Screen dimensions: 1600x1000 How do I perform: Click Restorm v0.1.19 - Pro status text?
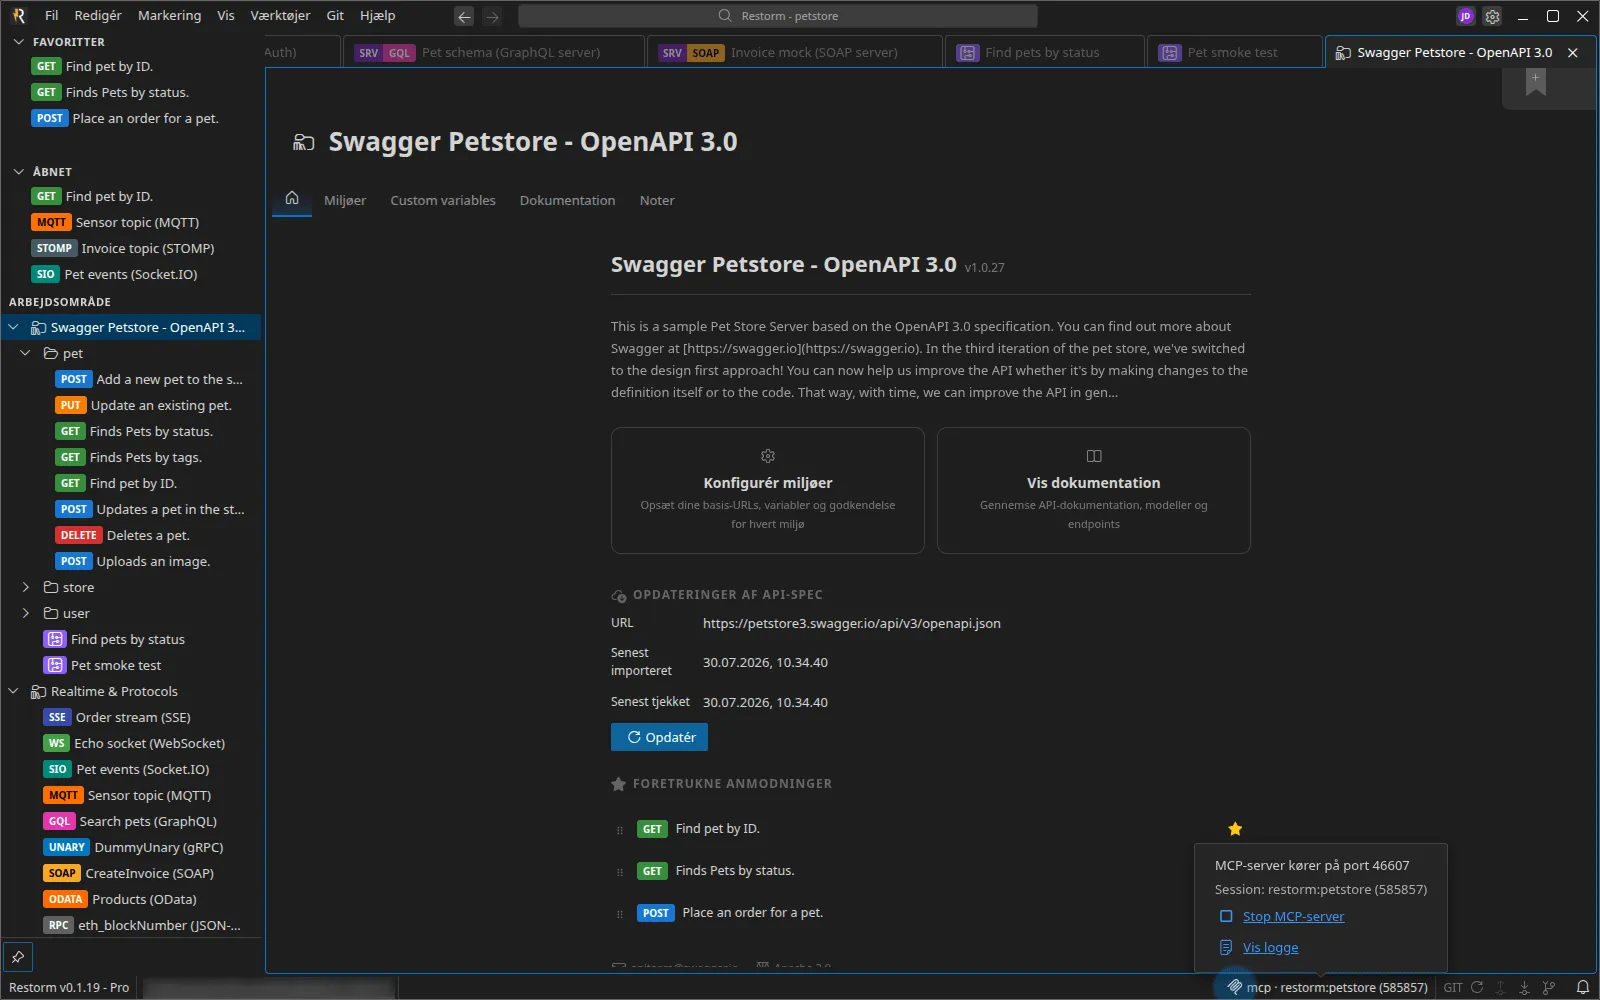69,987
